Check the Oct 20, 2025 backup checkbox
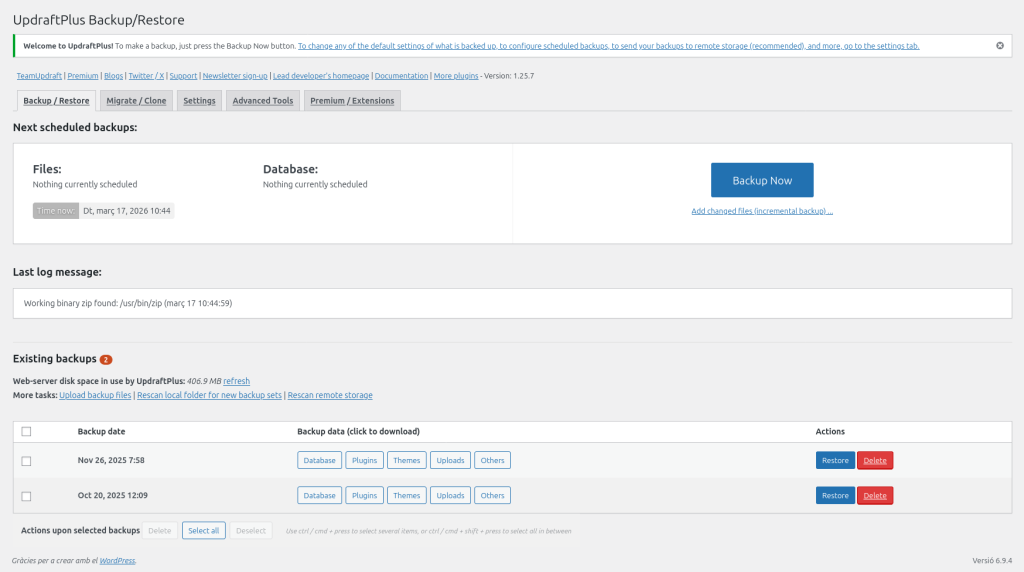 [26, 496]
